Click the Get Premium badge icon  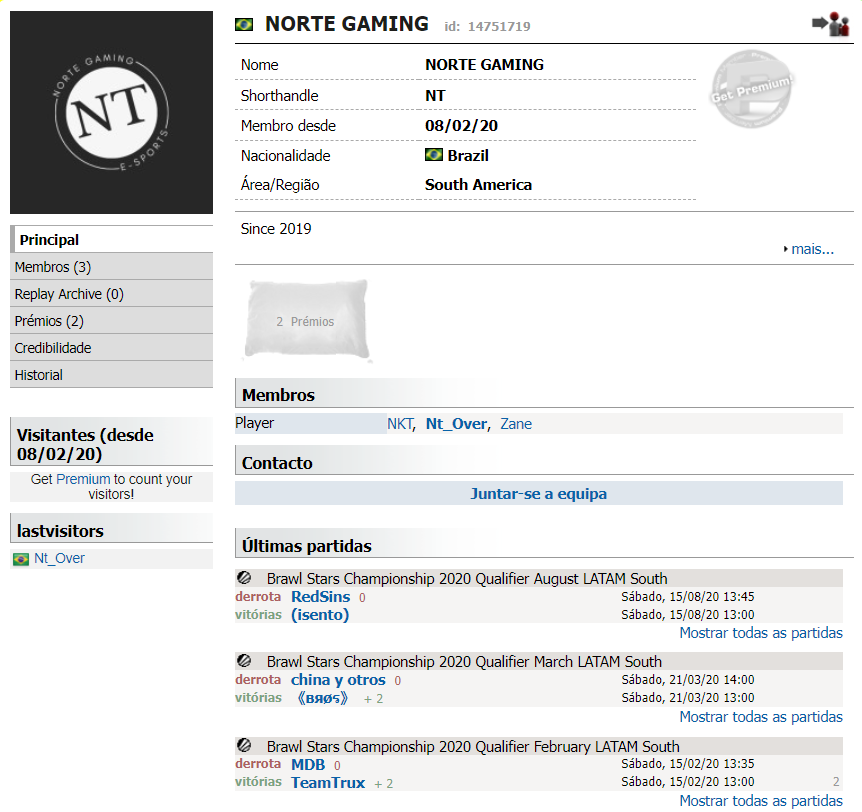coord(752,89)
